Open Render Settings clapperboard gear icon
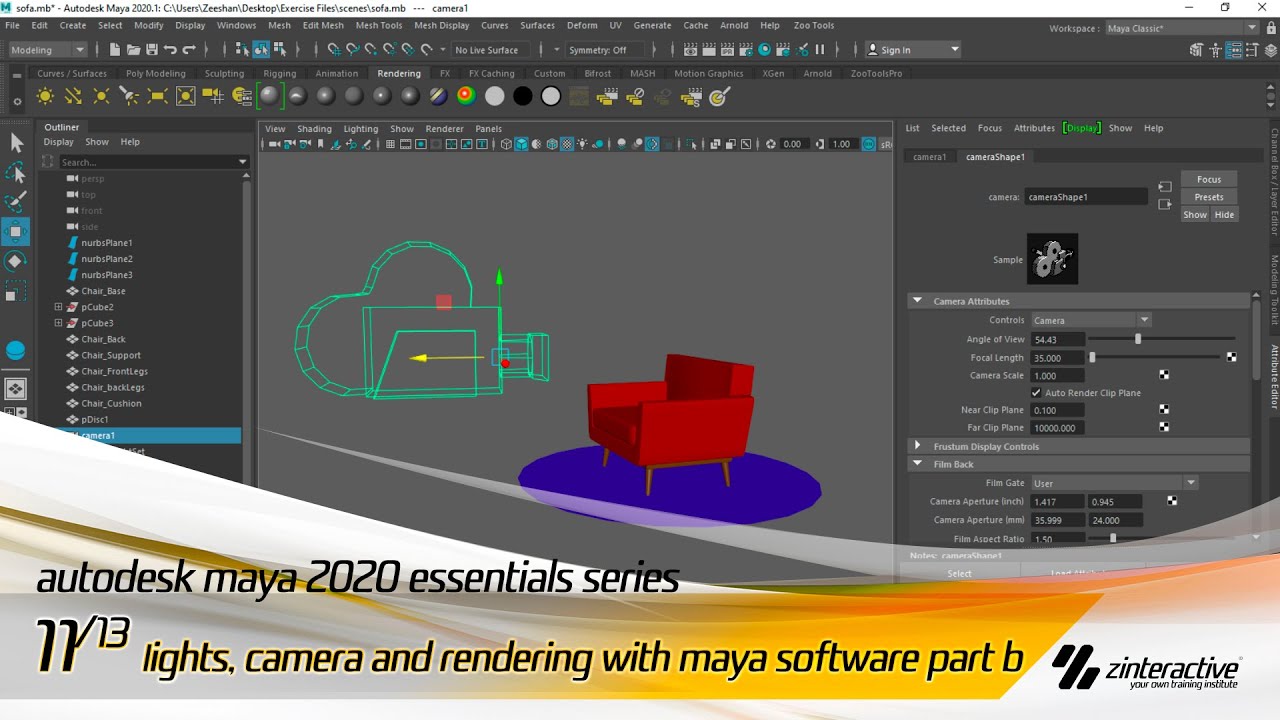 746,49
